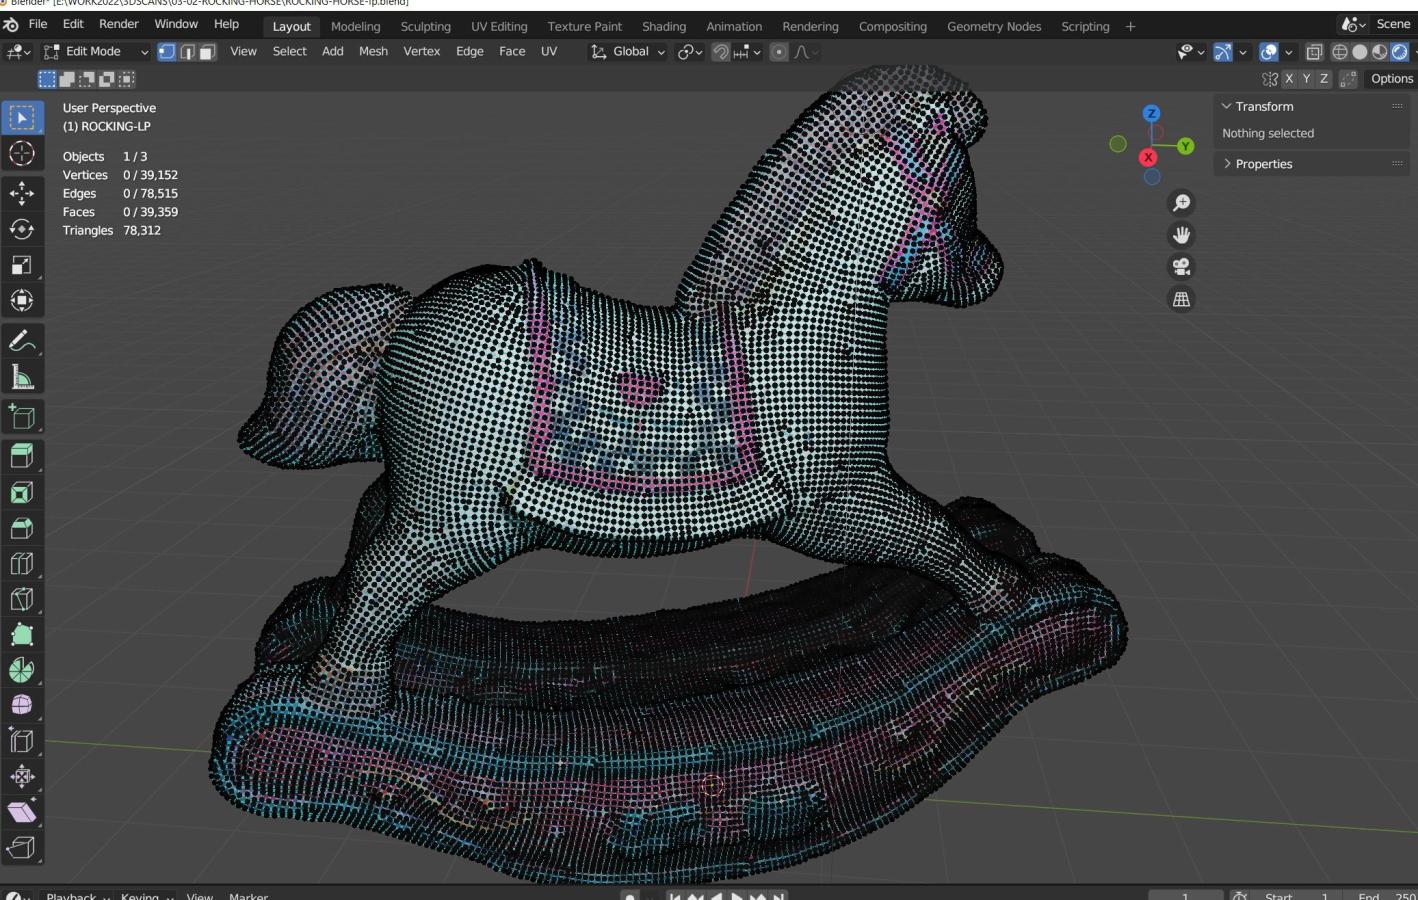Select the Transform tool
The width and height of the screenshot is (1418, 900).
pos(22,301)
